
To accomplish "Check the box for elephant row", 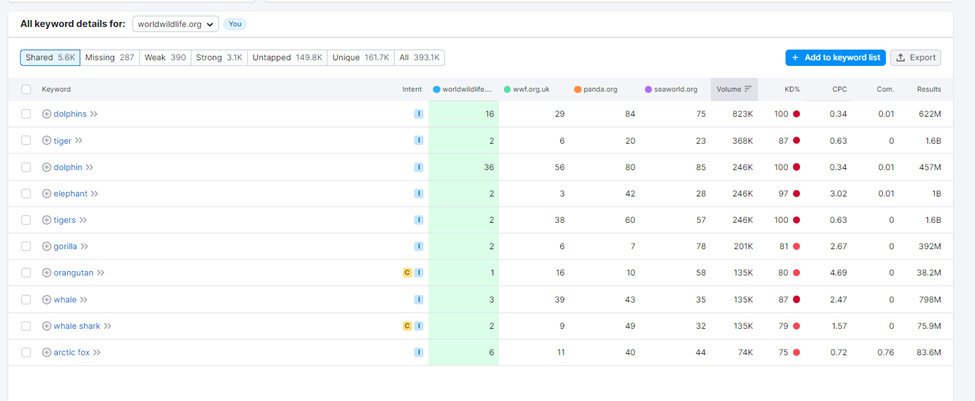I will click(25, 193).
